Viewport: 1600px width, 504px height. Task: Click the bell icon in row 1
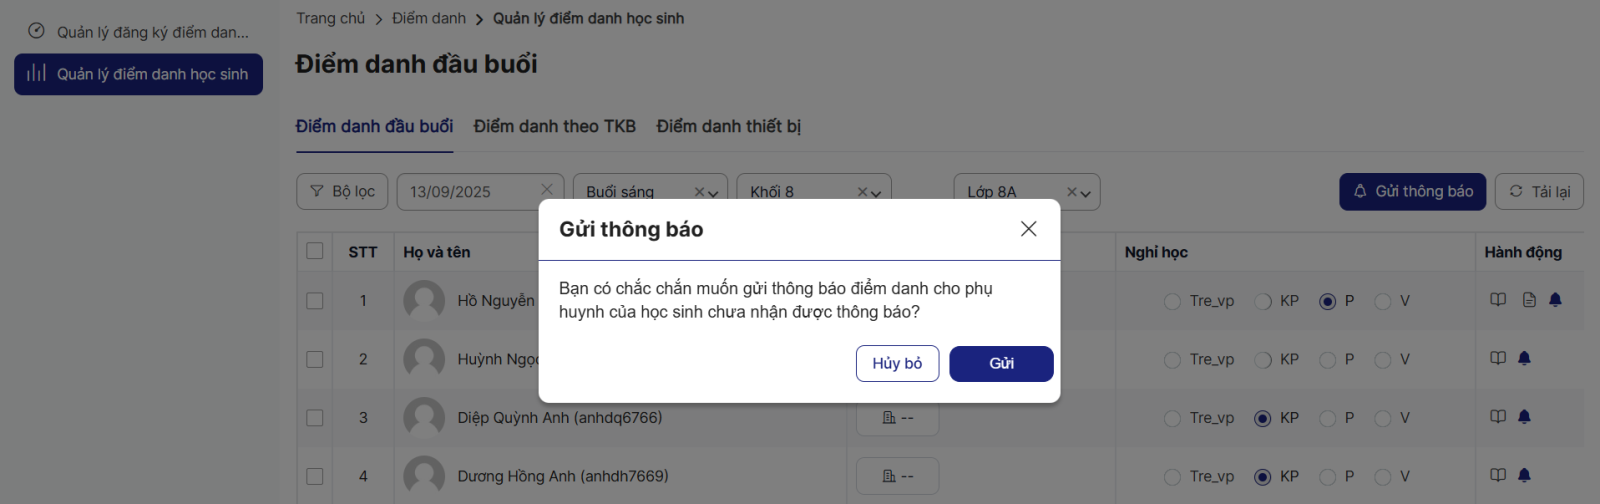pyautogui.click(x=1555, y=300)
